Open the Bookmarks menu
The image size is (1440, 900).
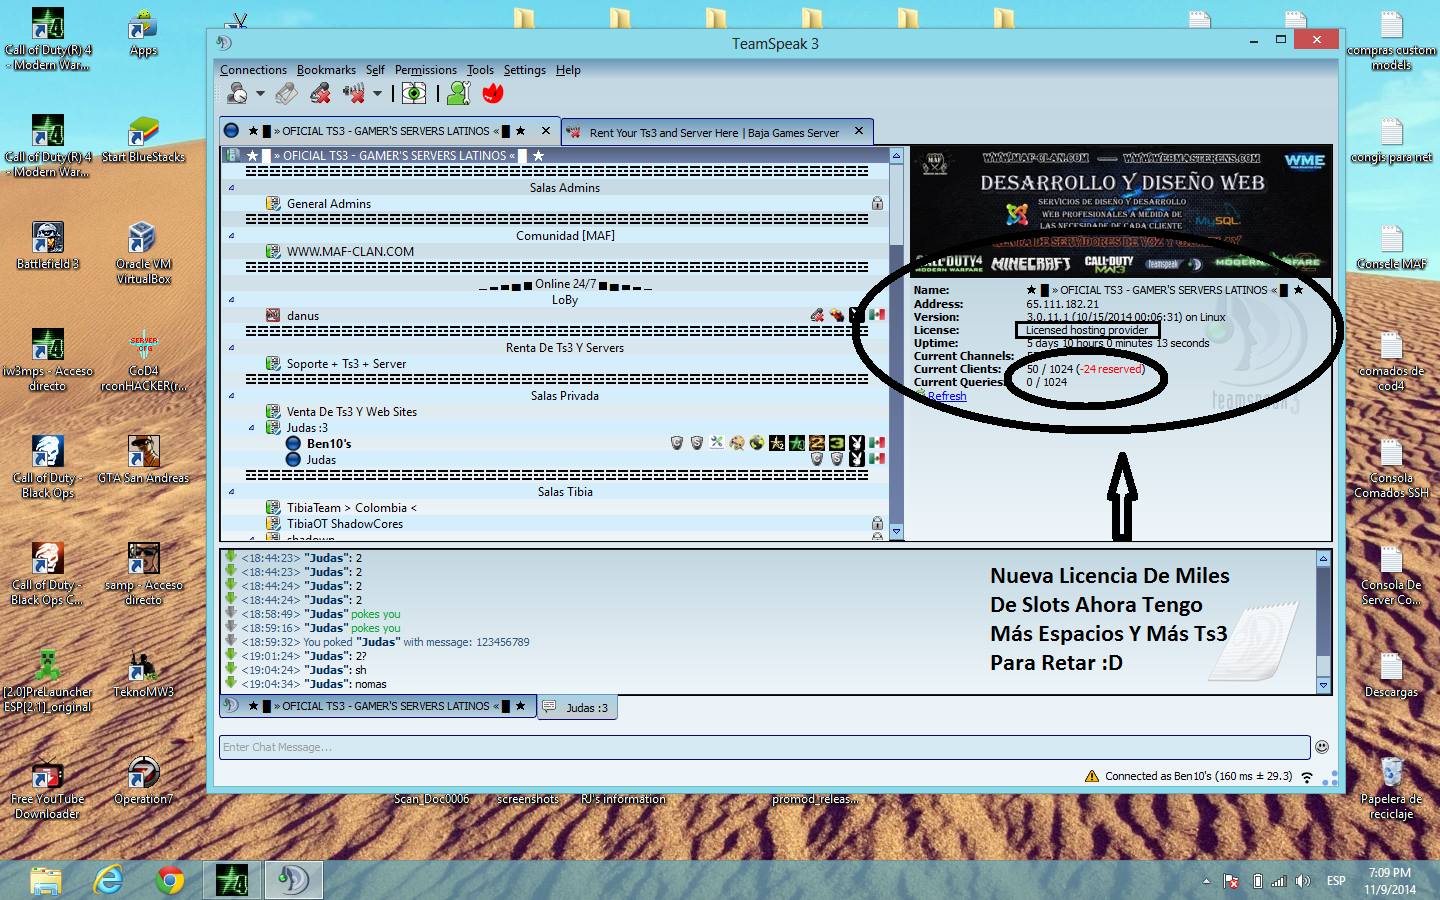pos(326,70)
